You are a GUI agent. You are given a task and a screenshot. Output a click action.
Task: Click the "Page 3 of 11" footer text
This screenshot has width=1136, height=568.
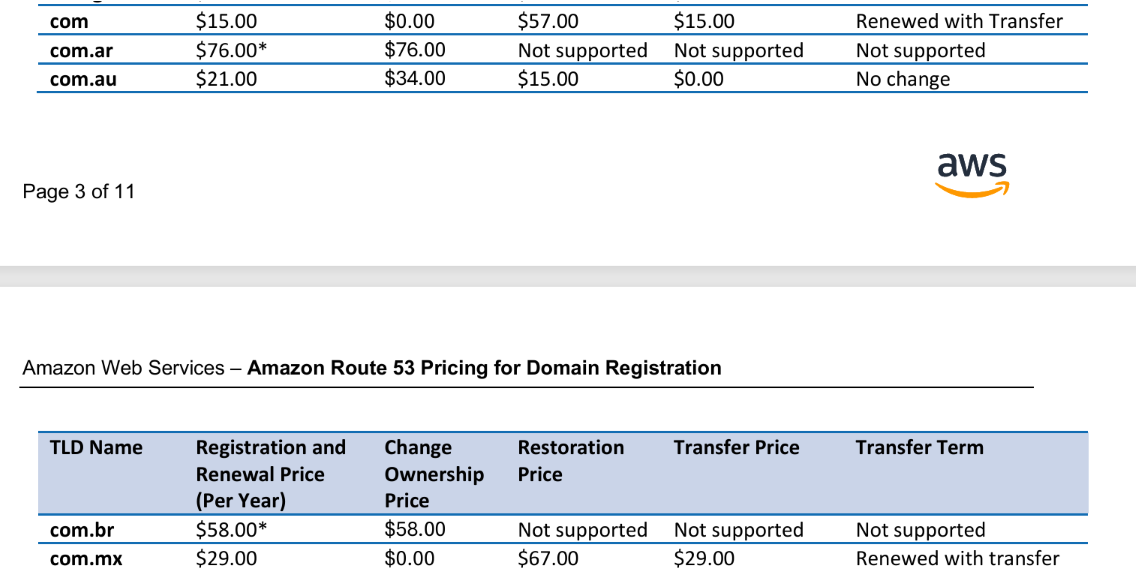coord(78,191)
